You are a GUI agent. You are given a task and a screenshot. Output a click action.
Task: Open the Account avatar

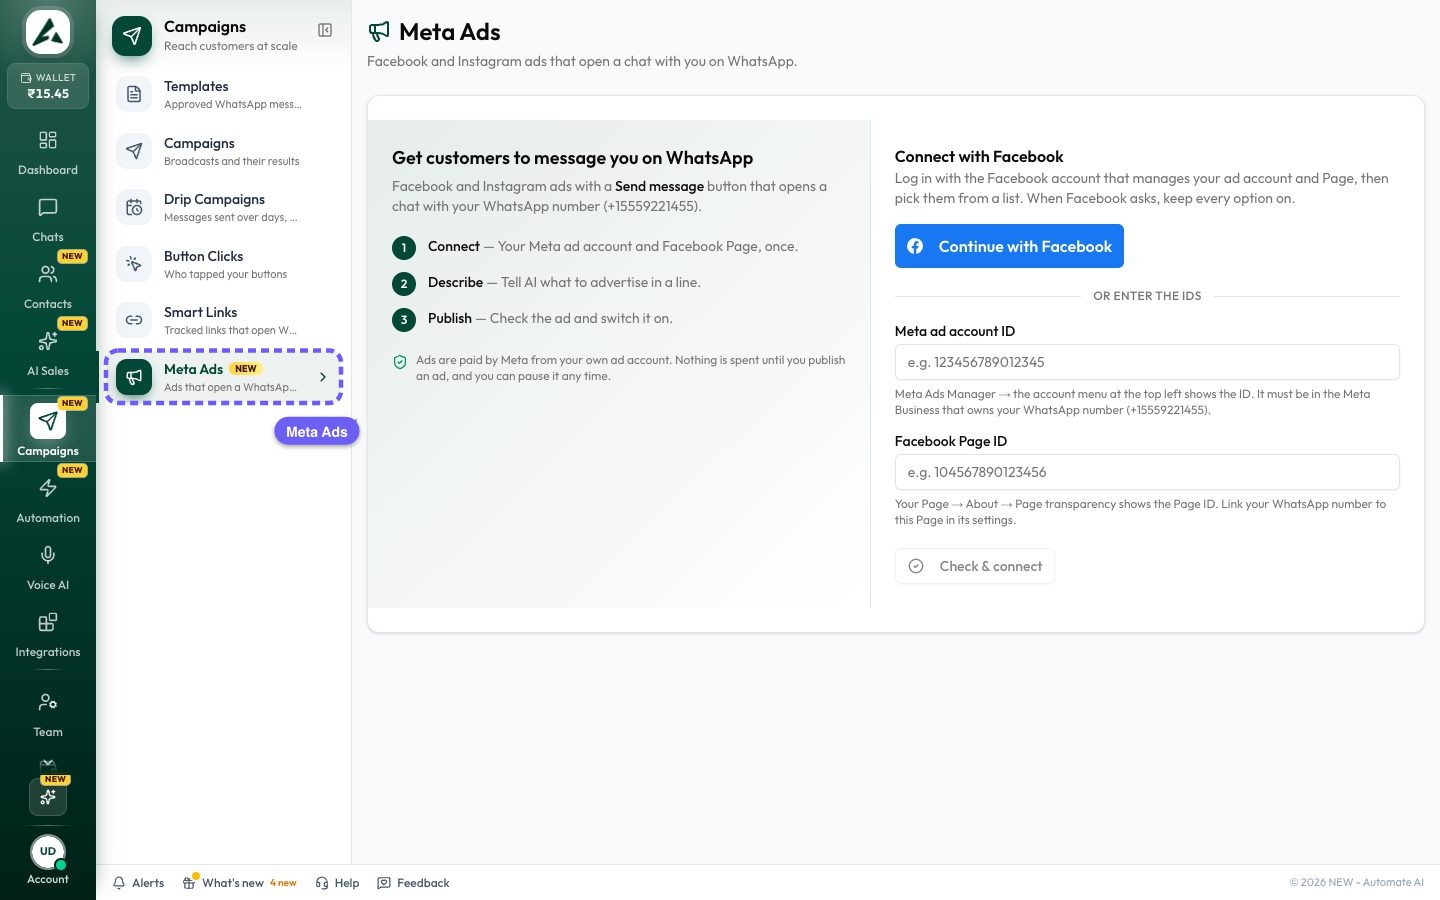point(48,852)
